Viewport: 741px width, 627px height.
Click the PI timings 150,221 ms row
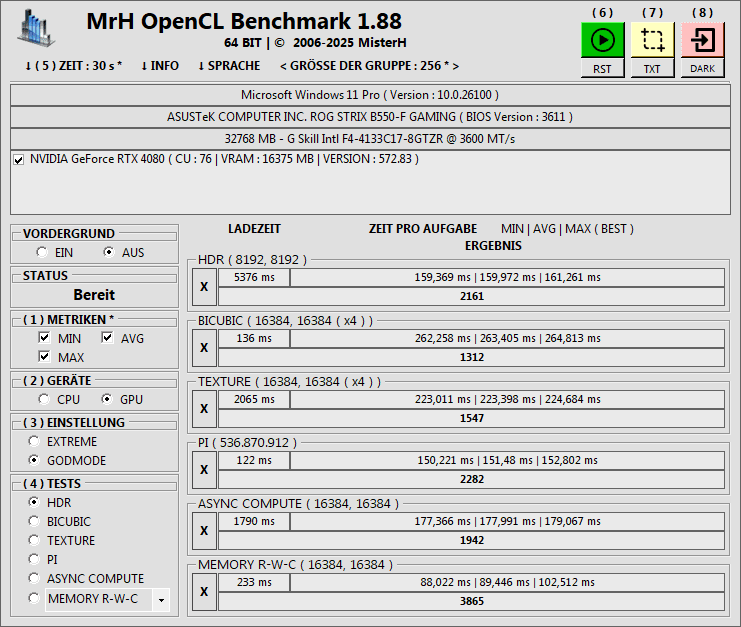click(x=508, y=460)
